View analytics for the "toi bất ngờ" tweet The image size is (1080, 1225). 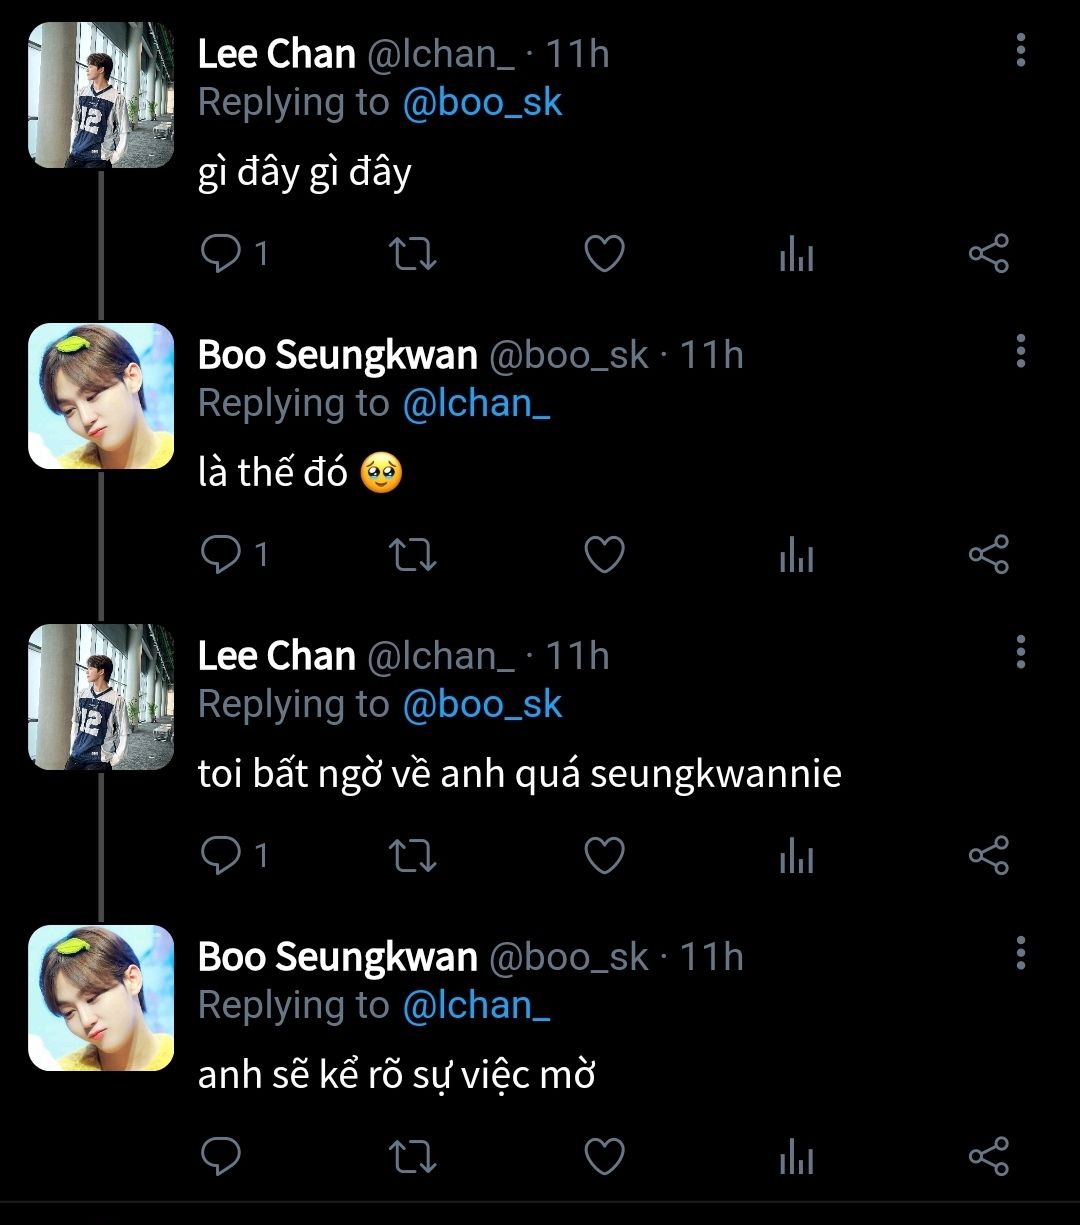(796, 857)
